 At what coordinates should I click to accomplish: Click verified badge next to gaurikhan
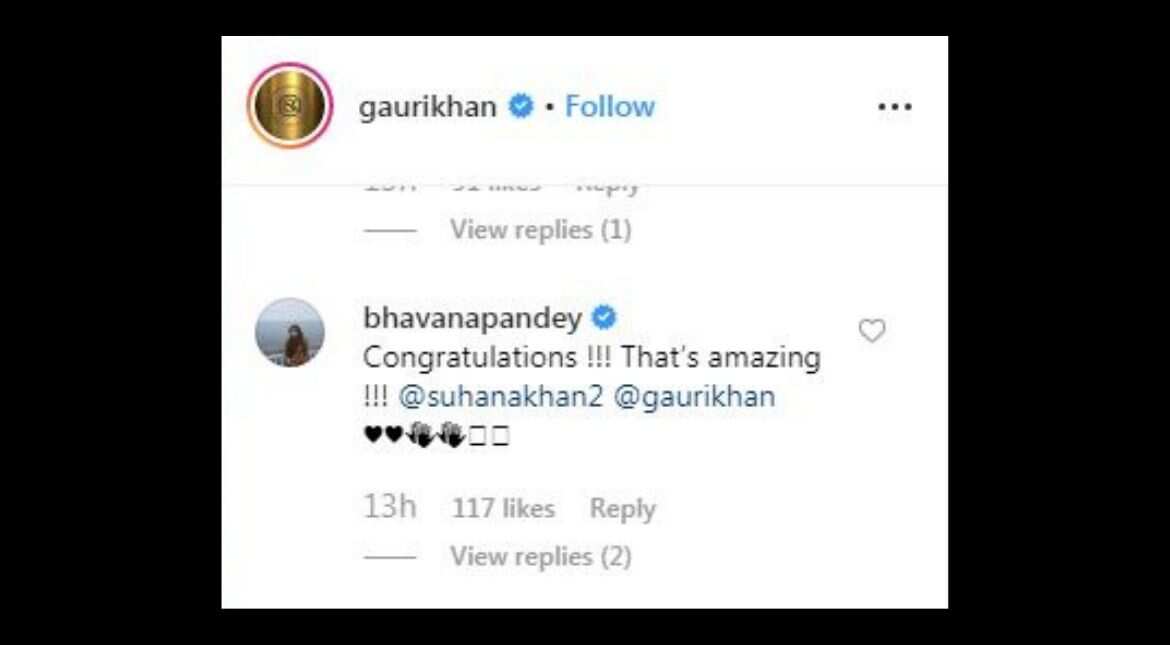click(x=521, y=107)
